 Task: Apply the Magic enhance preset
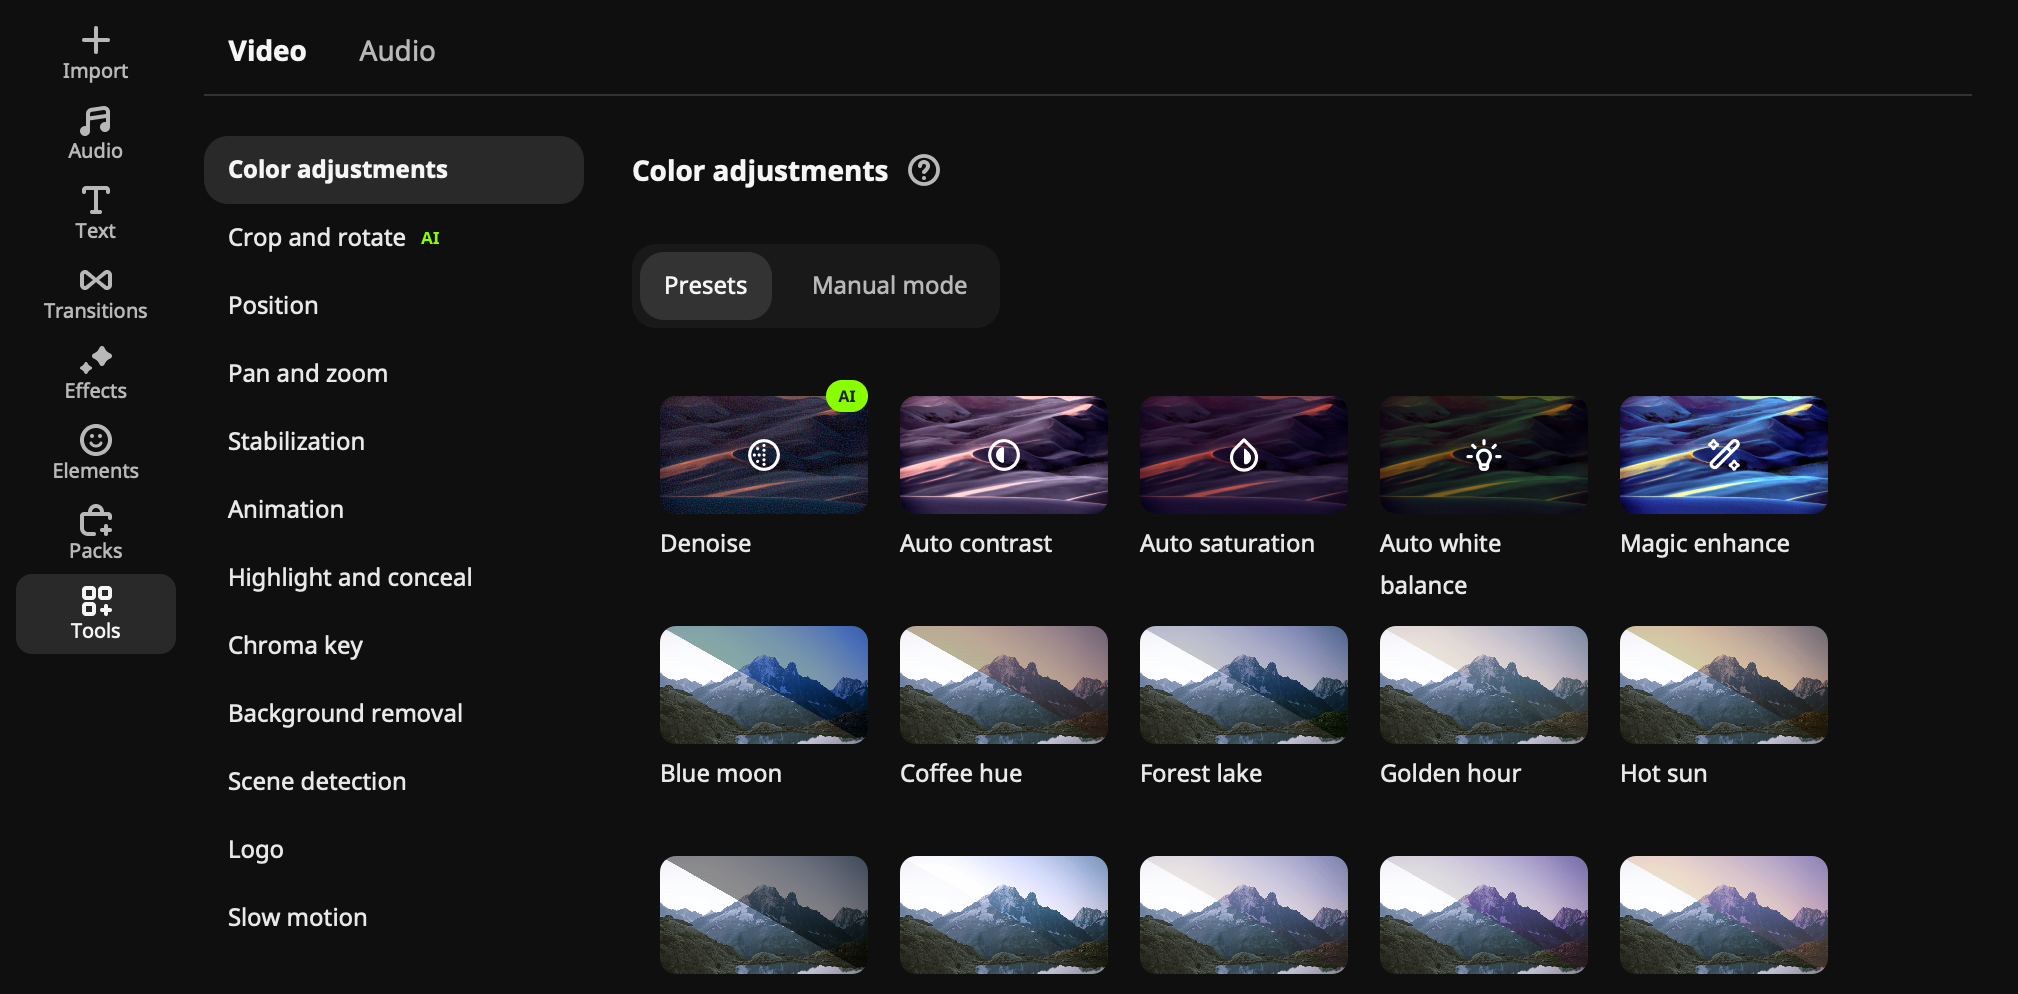(1723, 455)
